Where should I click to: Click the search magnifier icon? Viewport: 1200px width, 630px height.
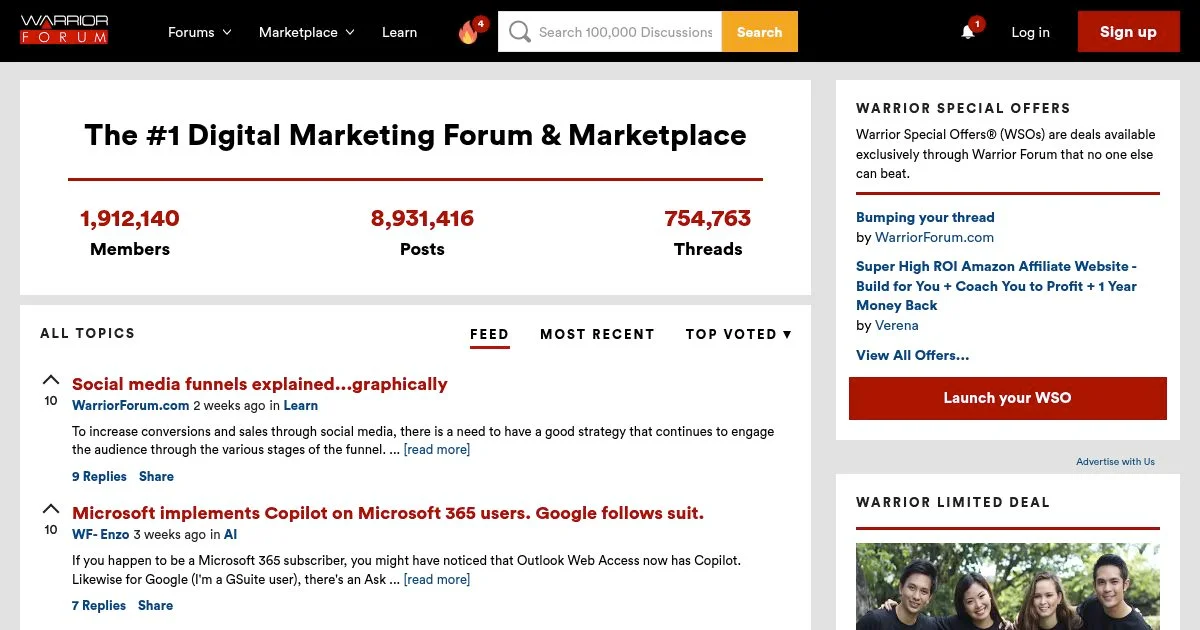coord(518,32)
